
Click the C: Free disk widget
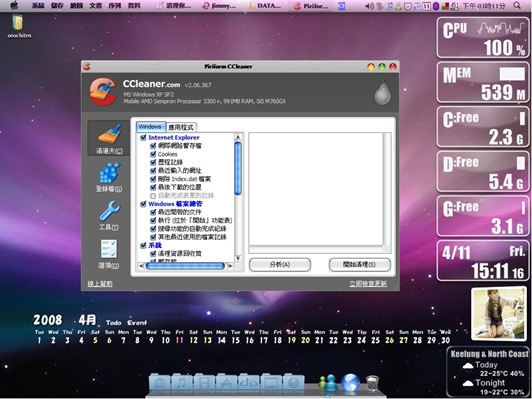click(x=483, y=127)
